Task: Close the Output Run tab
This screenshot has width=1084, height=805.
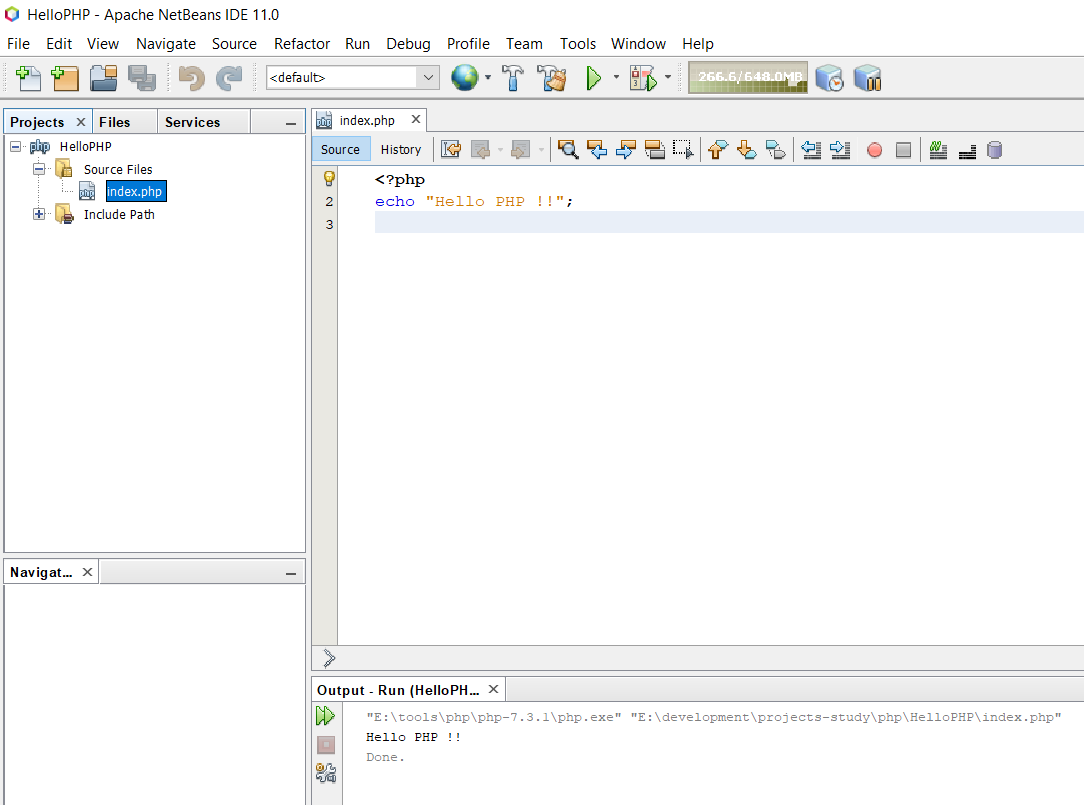Action: [x=494, y=690]
